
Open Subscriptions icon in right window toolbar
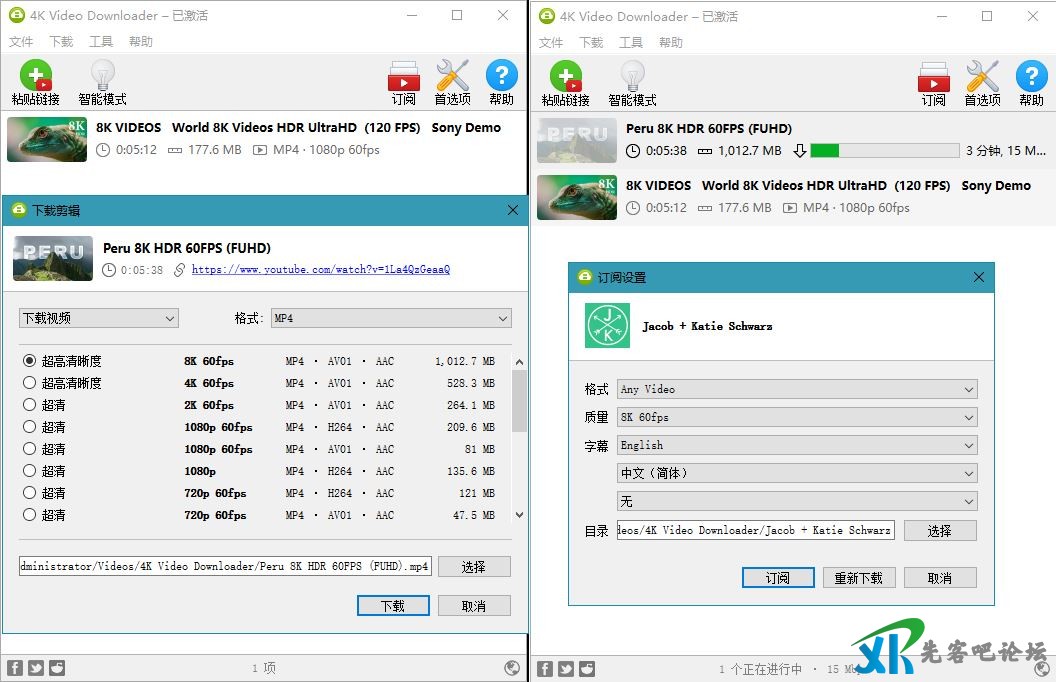[x=934, y=77]
